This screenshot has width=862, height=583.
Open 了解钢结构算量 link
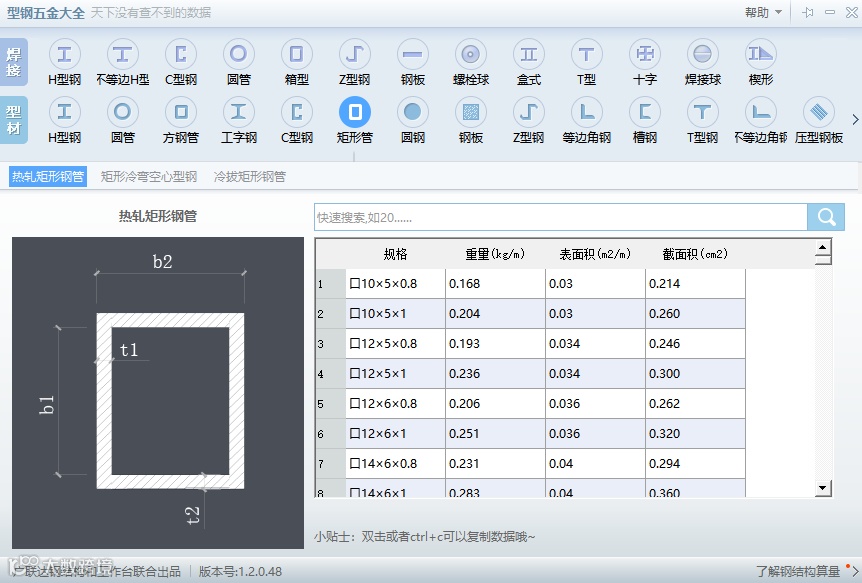click(x=798, y=571)
